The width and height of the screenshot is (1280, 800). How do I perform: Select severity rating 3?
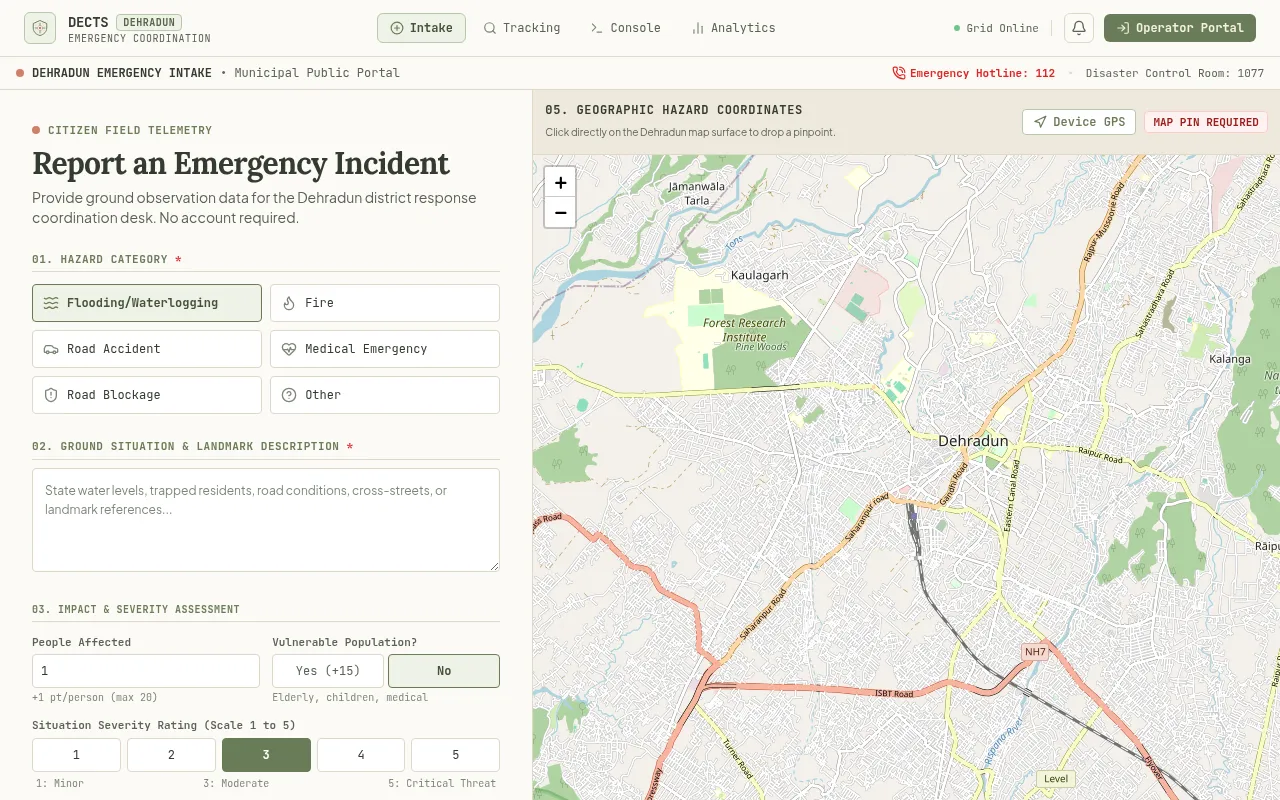tap(266, 755)
